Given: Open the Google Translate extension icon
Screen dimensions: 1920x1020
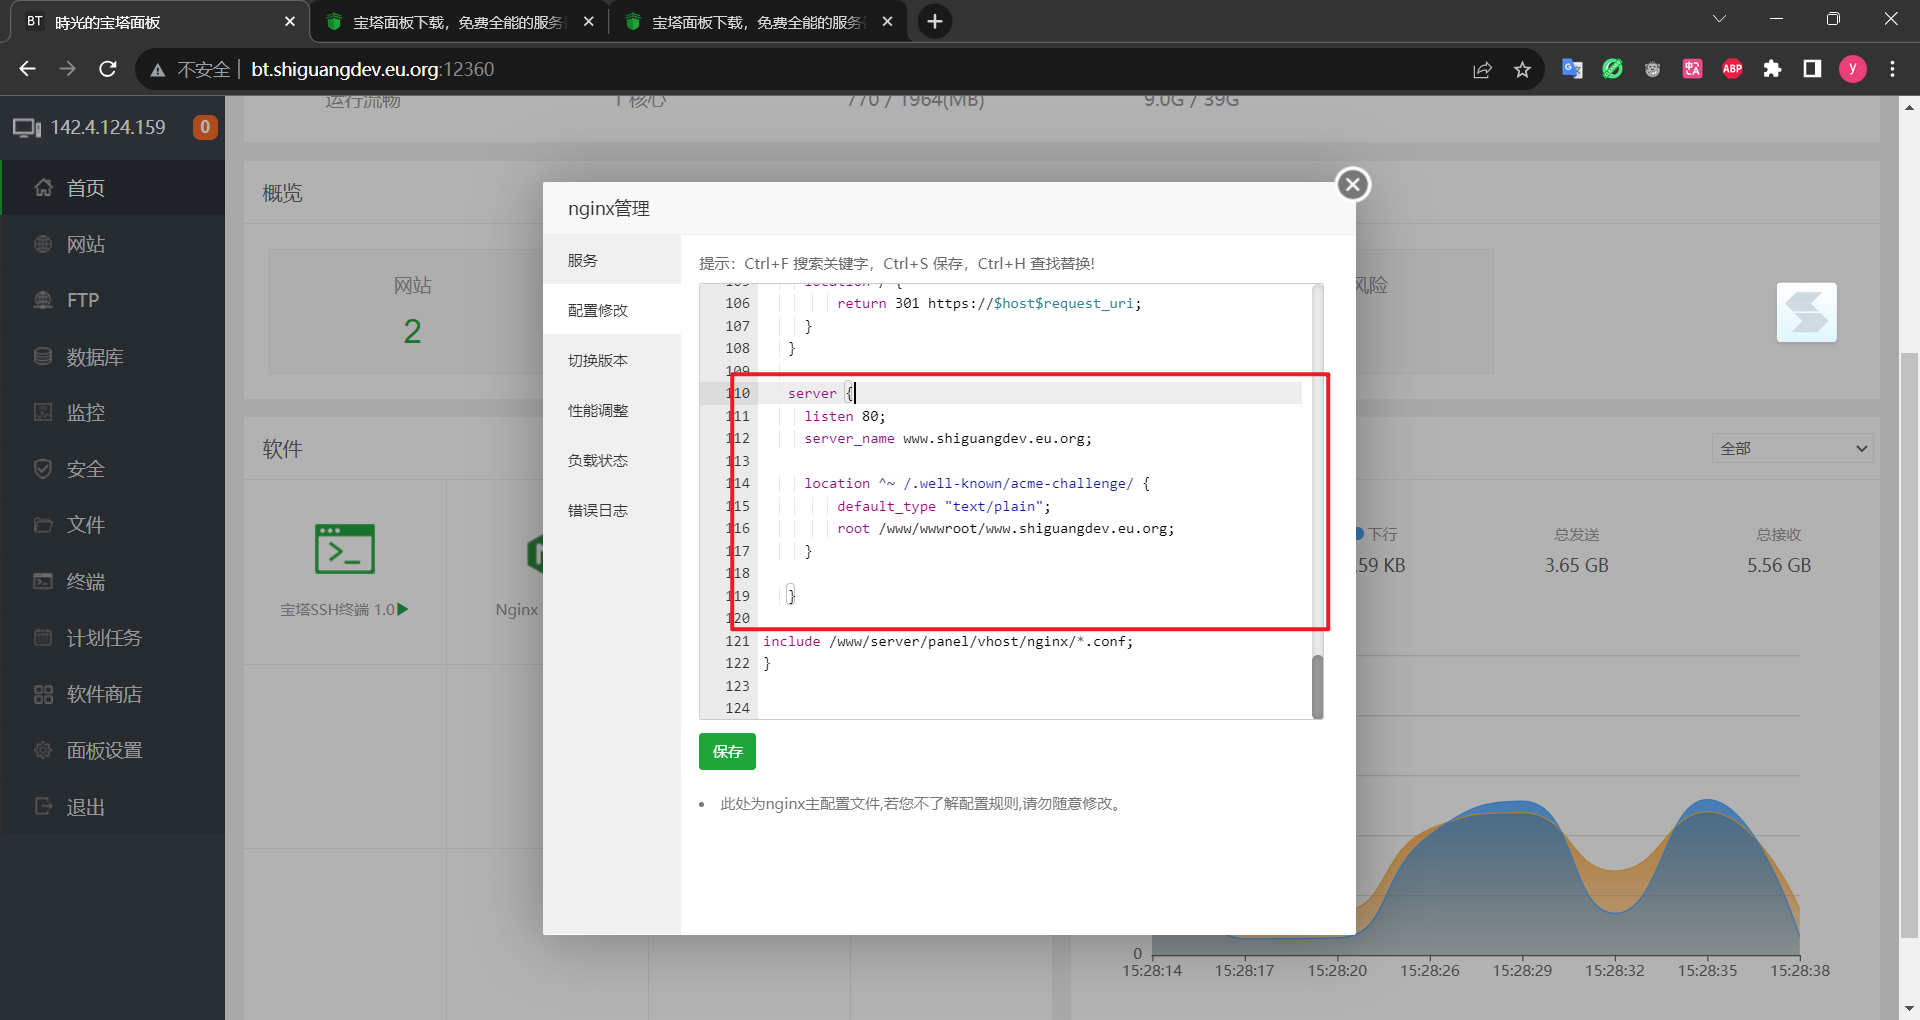Looking at the screenshot, I should 1572,69.
